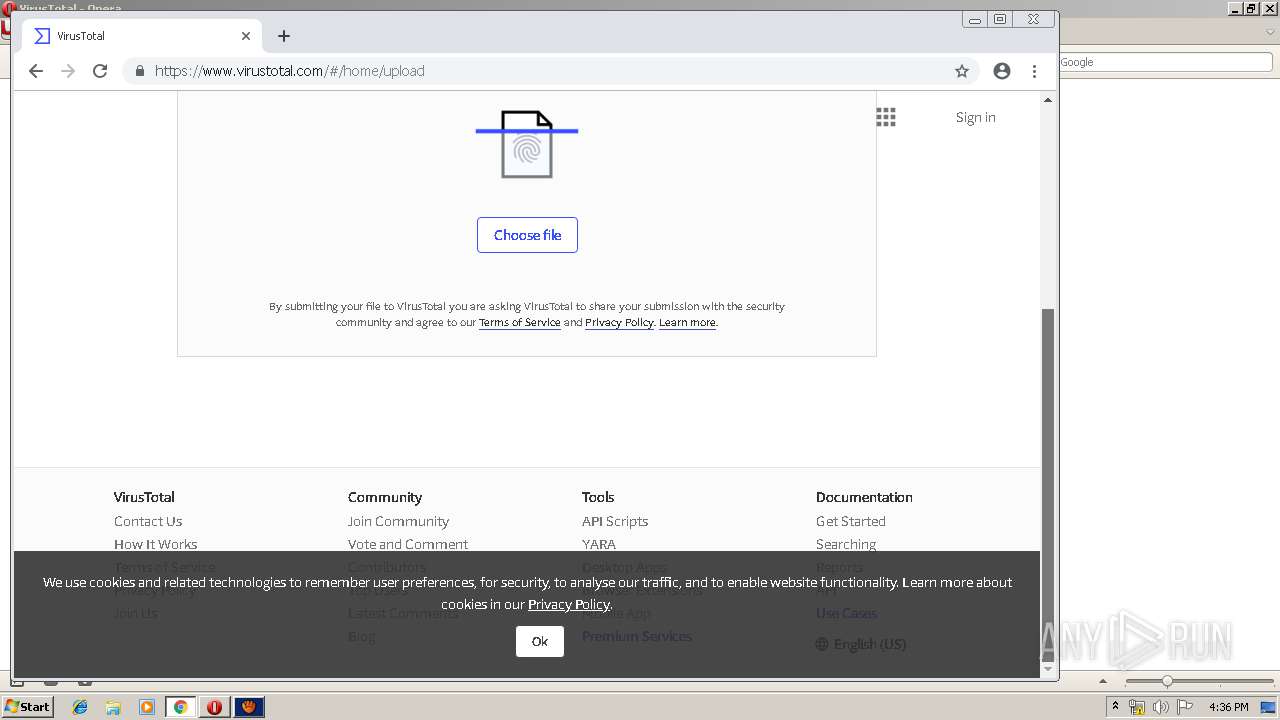Open English (US) language selector
This screenshot has height=720, width=1280.
[861, 644]
